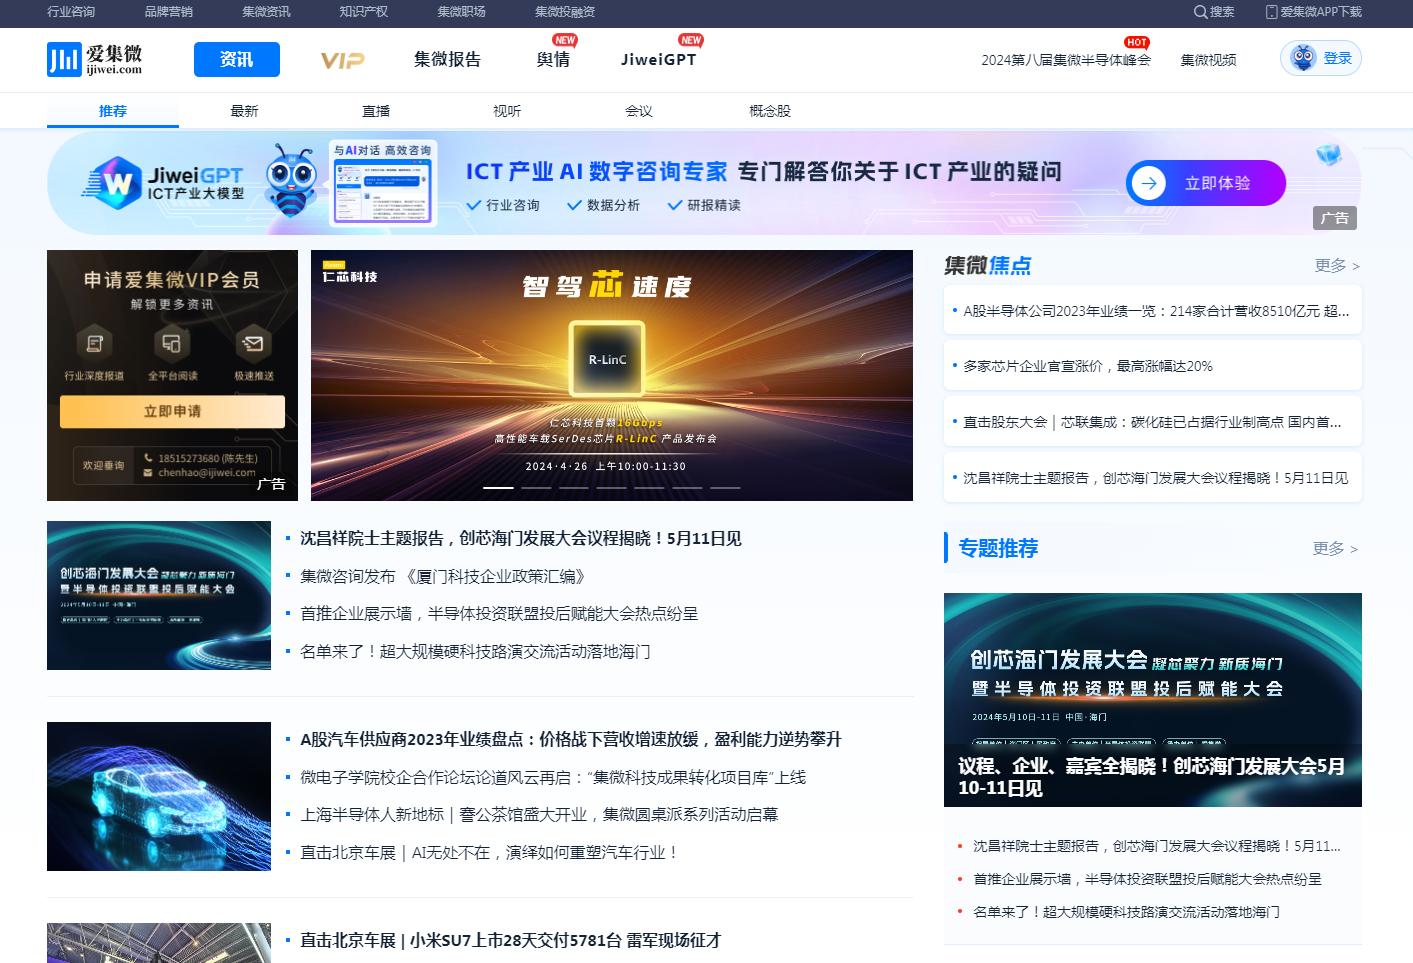Screen dimensions: 1413x963
Task: Open article 上海半导体人新地标｜謇公茶馆盛大开业
Action: coord(539,814)
